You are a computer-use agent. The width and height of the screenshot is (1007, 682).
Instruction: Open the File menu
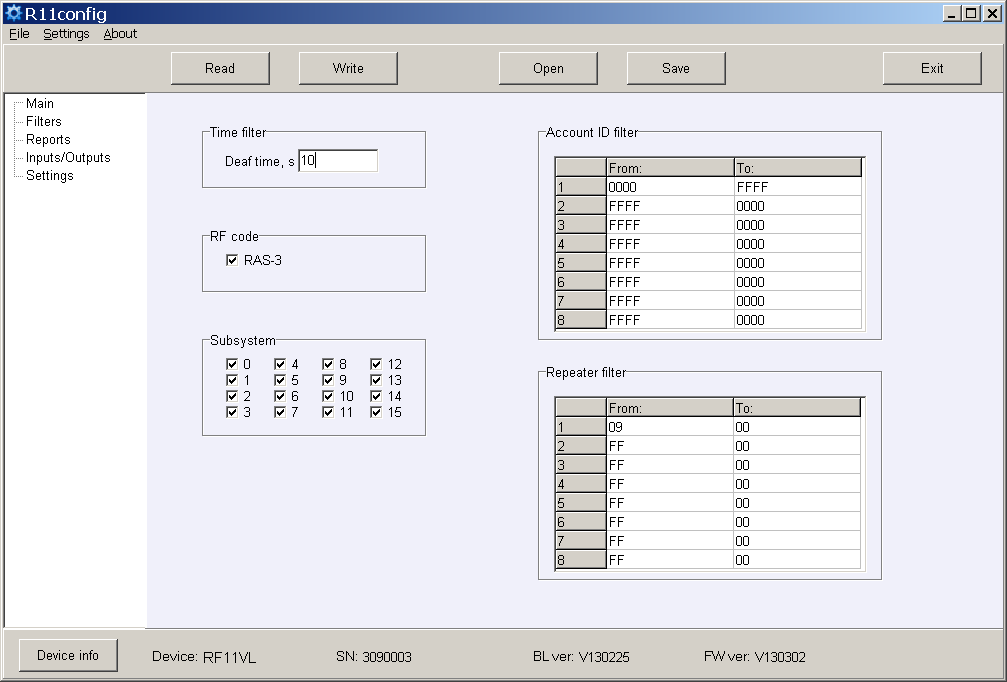[x=20, y=33]
